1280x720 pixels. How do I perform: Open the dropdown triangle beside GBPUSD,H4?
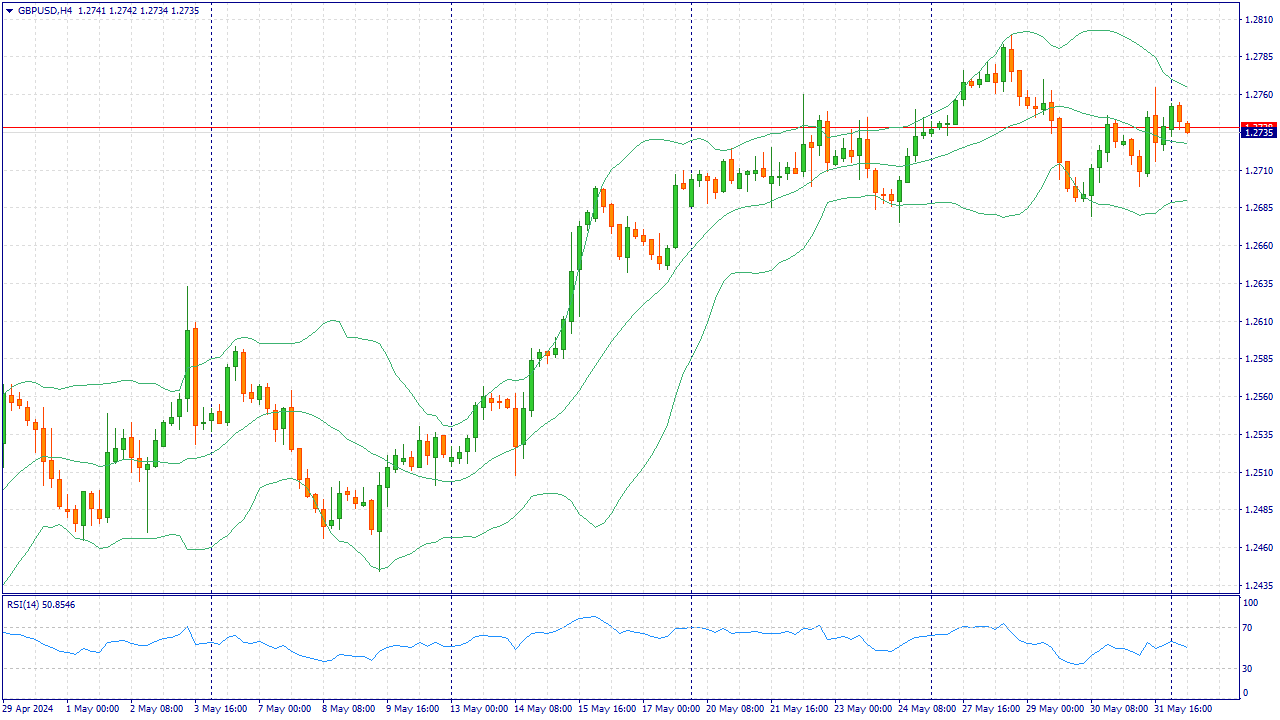pyautogui.click(x=9, y=10)
